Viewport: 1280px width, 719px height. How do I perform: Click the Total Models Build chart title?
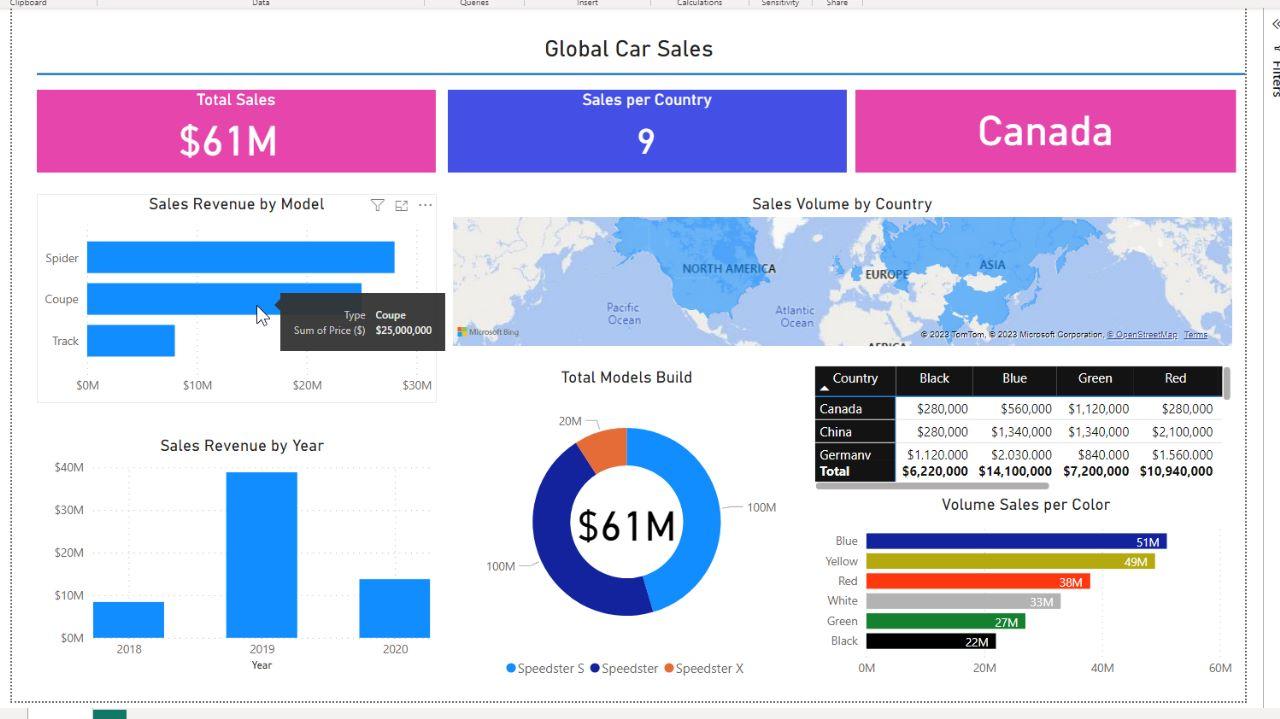(x=627, y=377)
